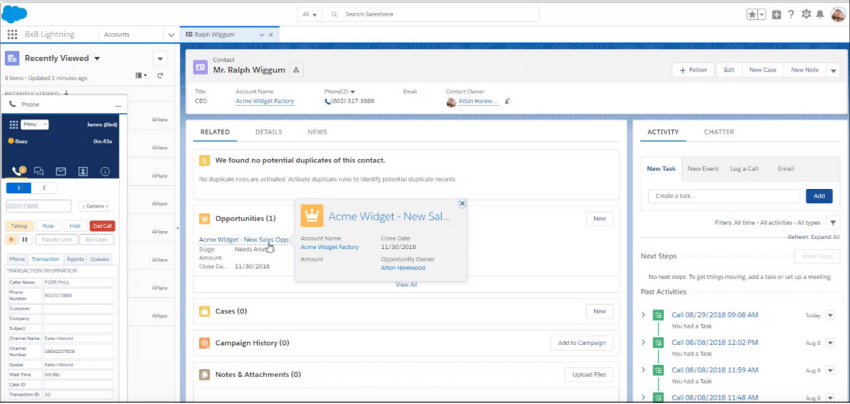Viewport: 850px width, 404px height.
Task: Open the favorites list dropdown arrow
Action: [x=762, y=15]
